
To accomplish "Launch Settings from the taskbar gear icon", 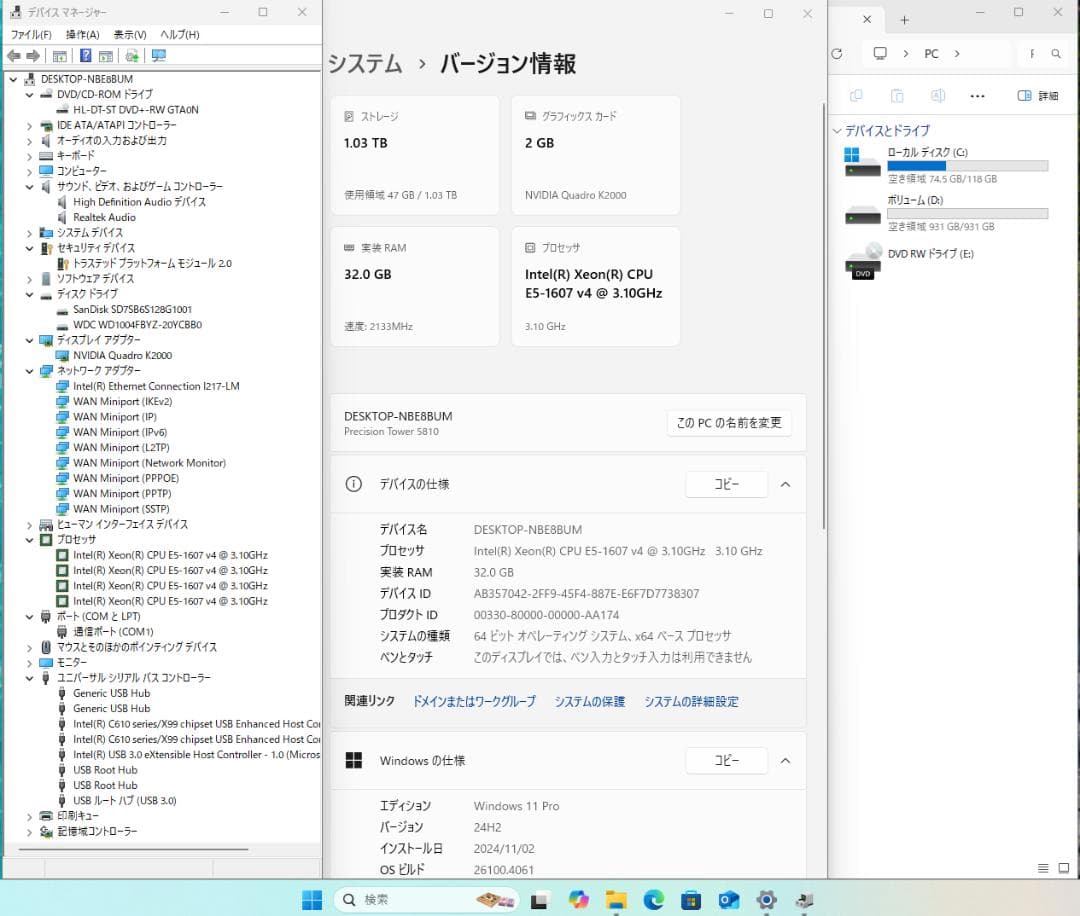I will click(766, 900).
